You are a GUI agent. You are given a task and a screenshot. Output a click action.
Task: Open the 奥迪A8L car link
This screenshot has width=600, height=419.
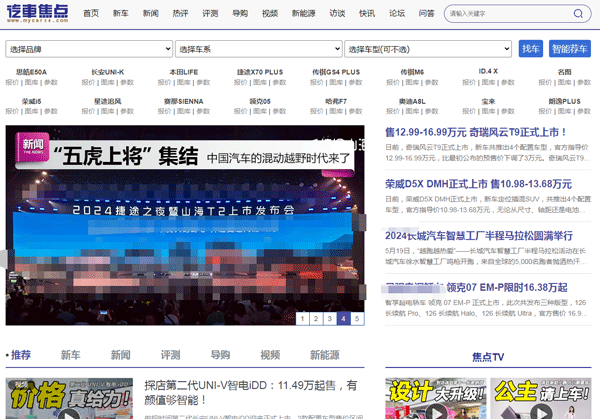click(412, 101)
